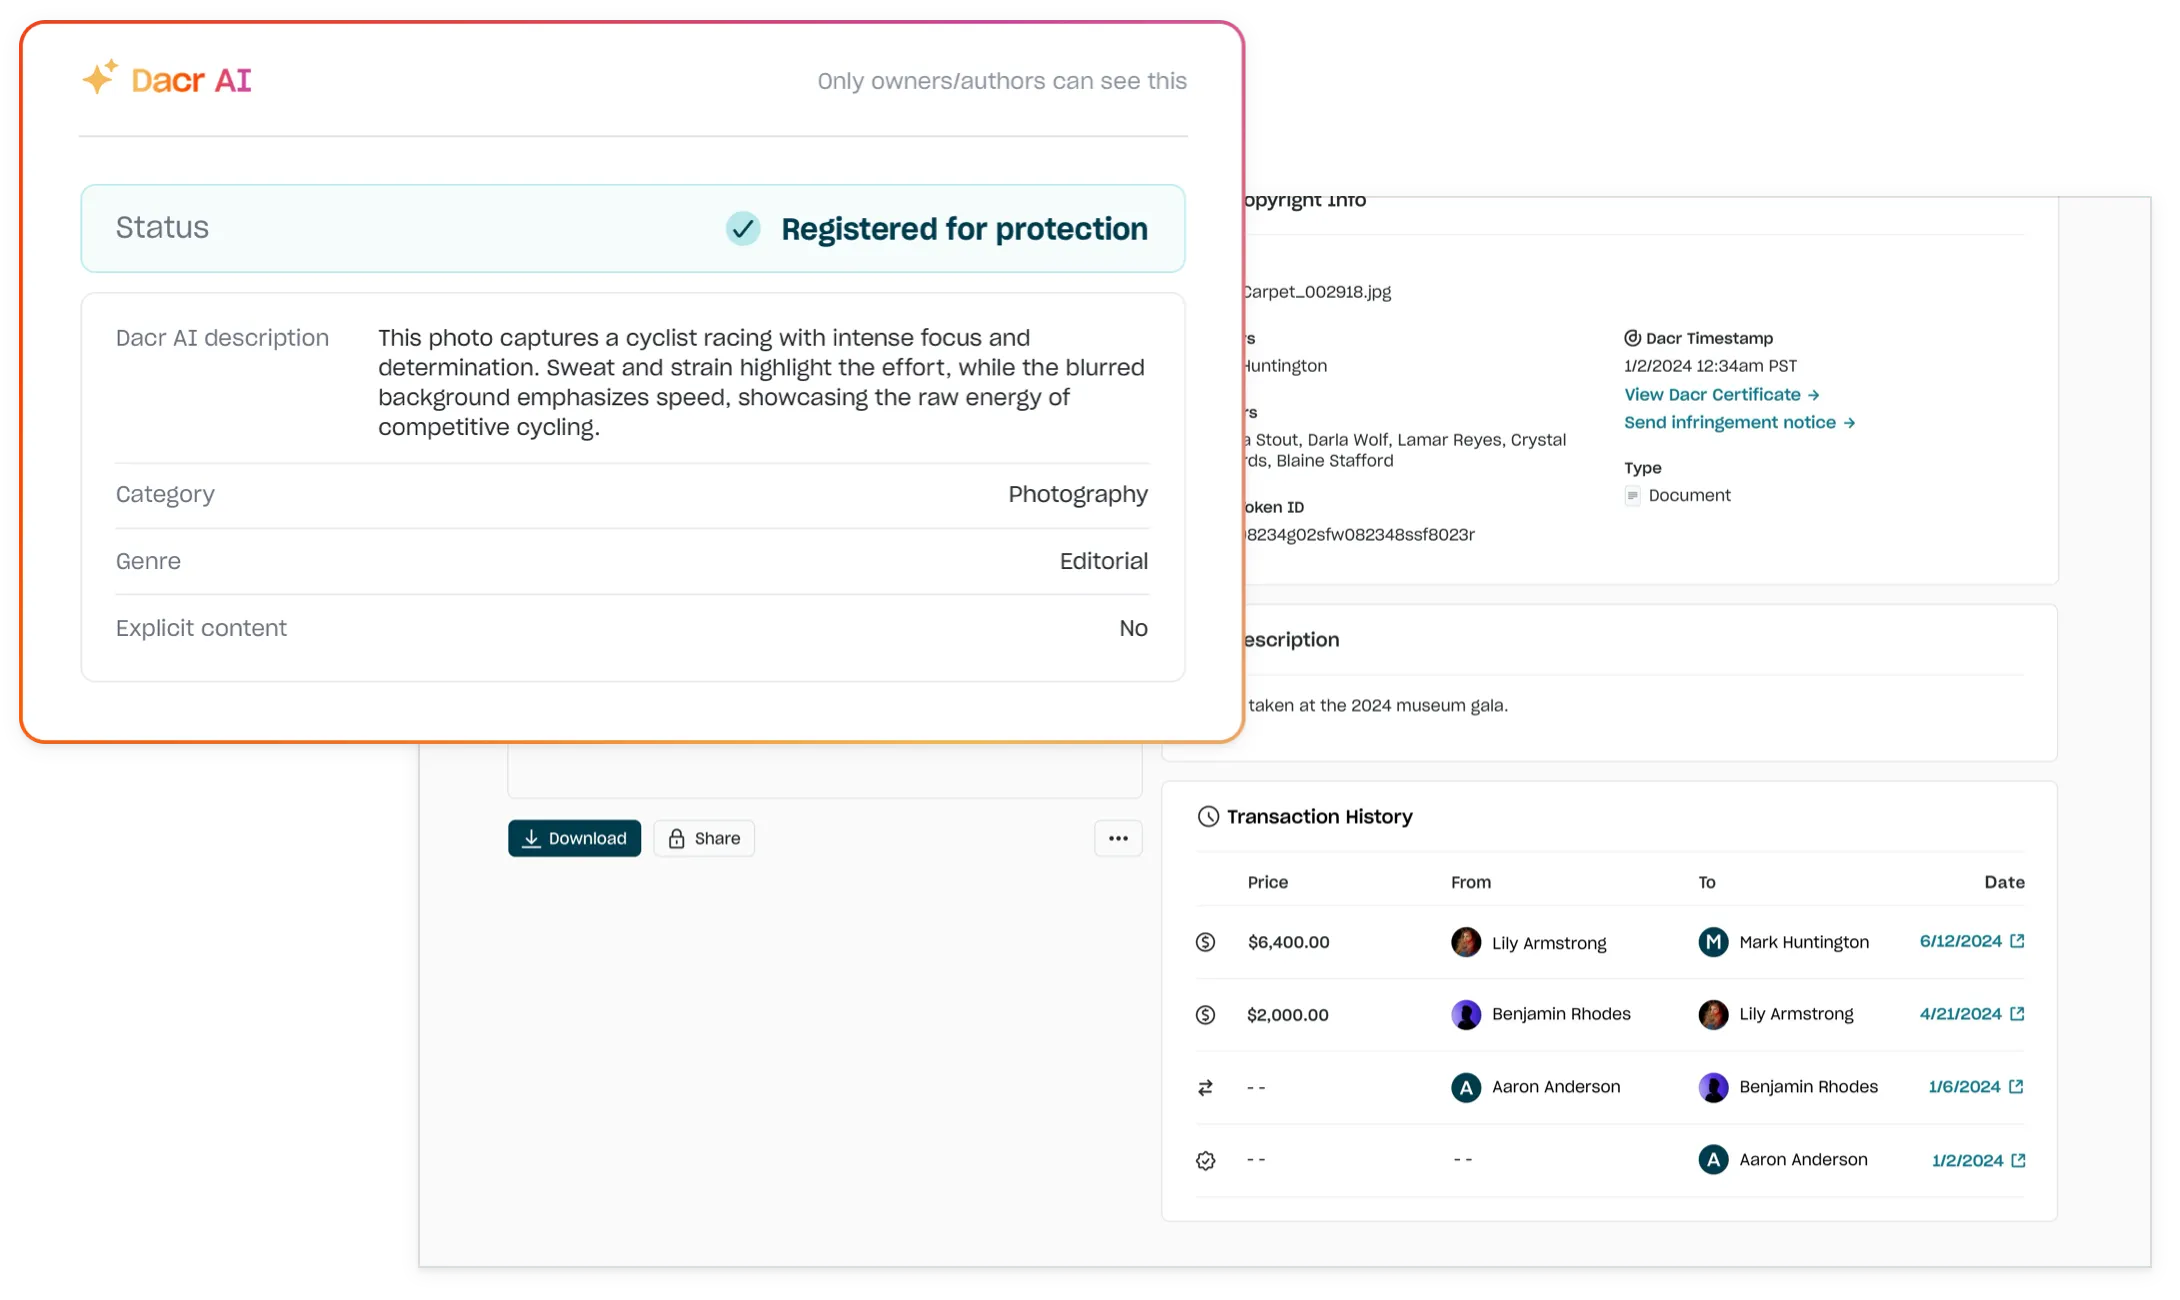Click the lock icon inside Share button

pos(676,838)
